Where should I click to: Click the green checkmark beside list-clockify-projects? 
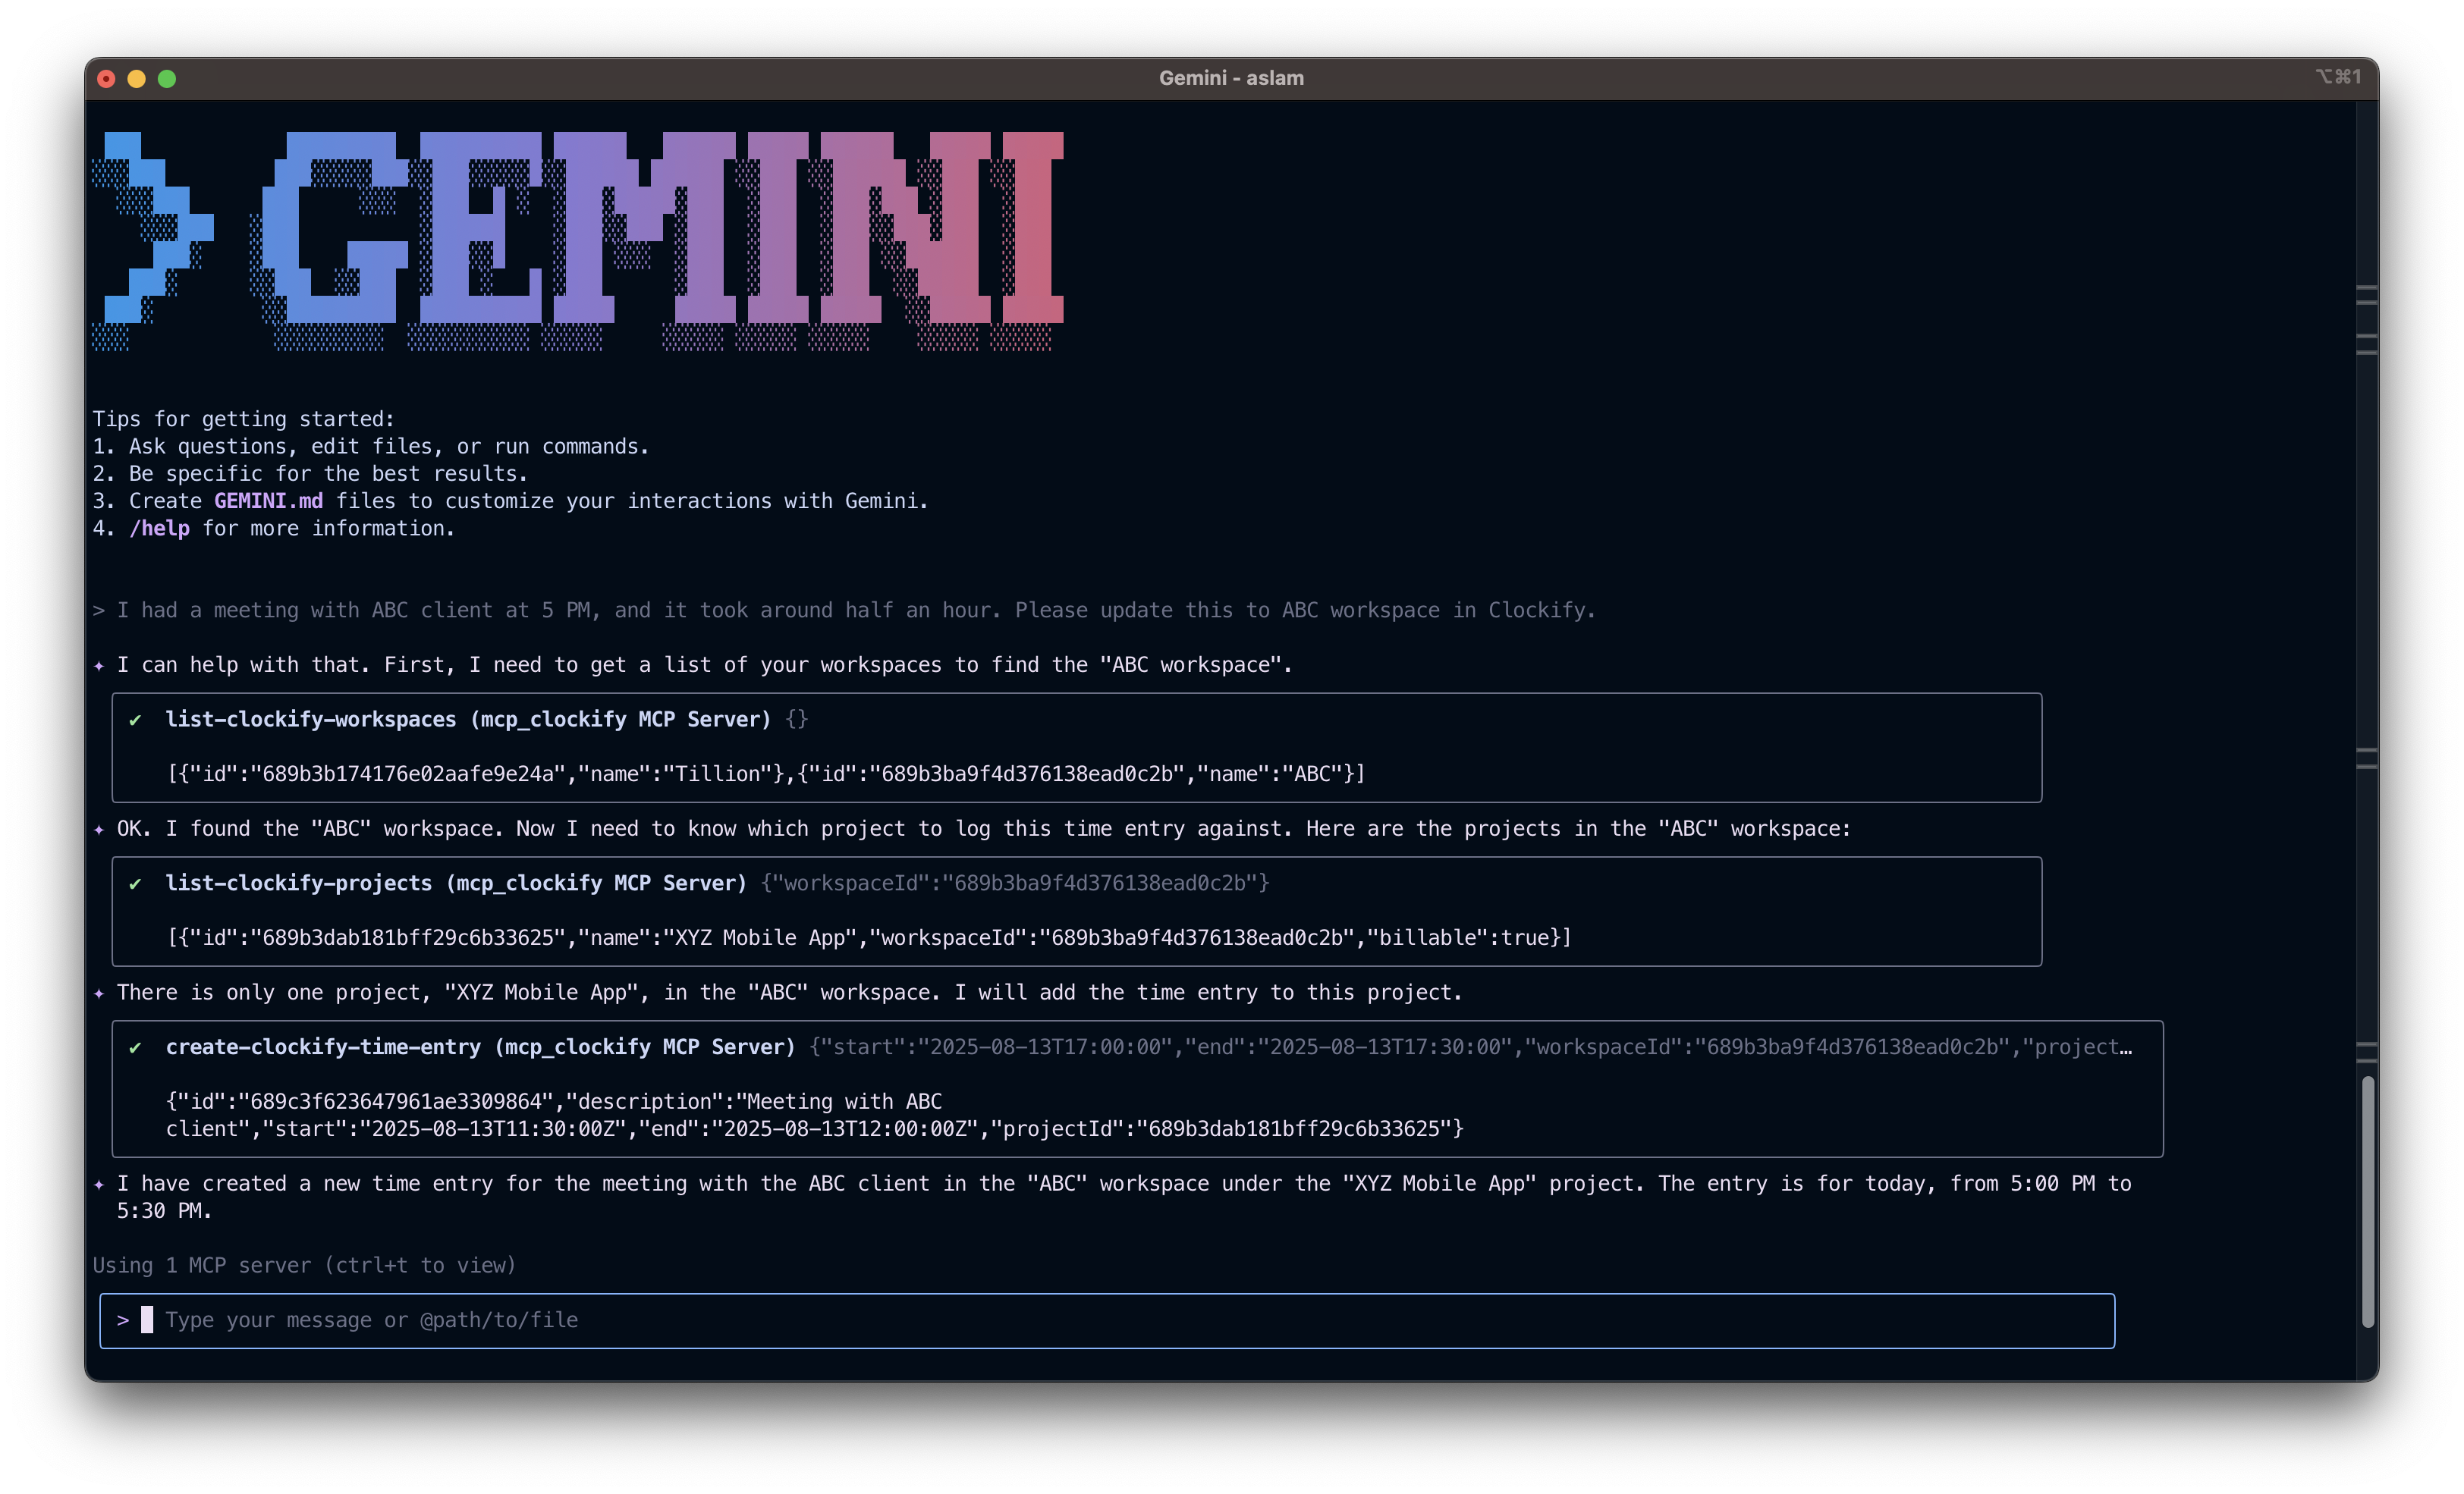[x=135, y=884]
